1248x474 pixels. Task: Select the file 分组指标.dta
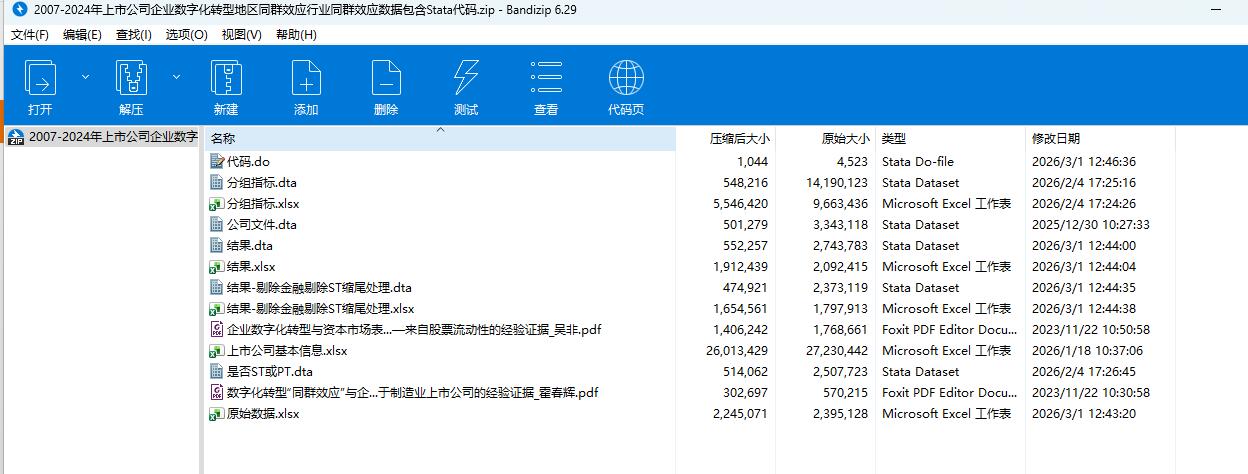(x=262, y=182)
